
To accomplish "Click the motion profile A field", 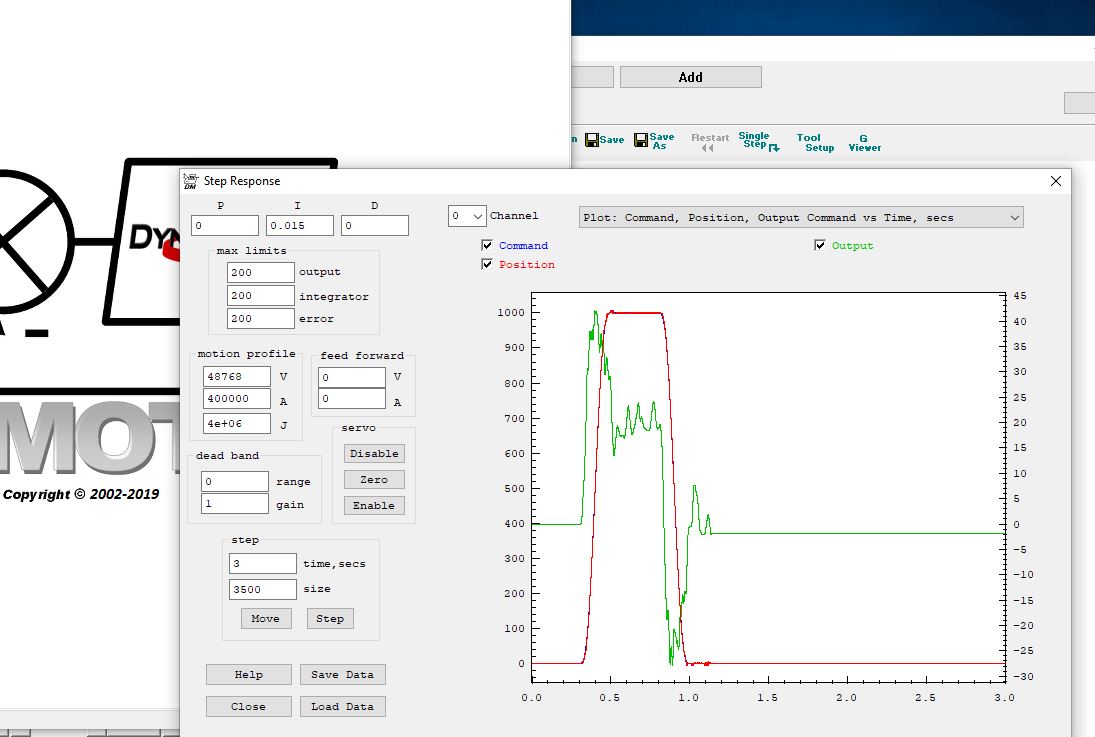I will pyautogui.click(x=237, y=399).
